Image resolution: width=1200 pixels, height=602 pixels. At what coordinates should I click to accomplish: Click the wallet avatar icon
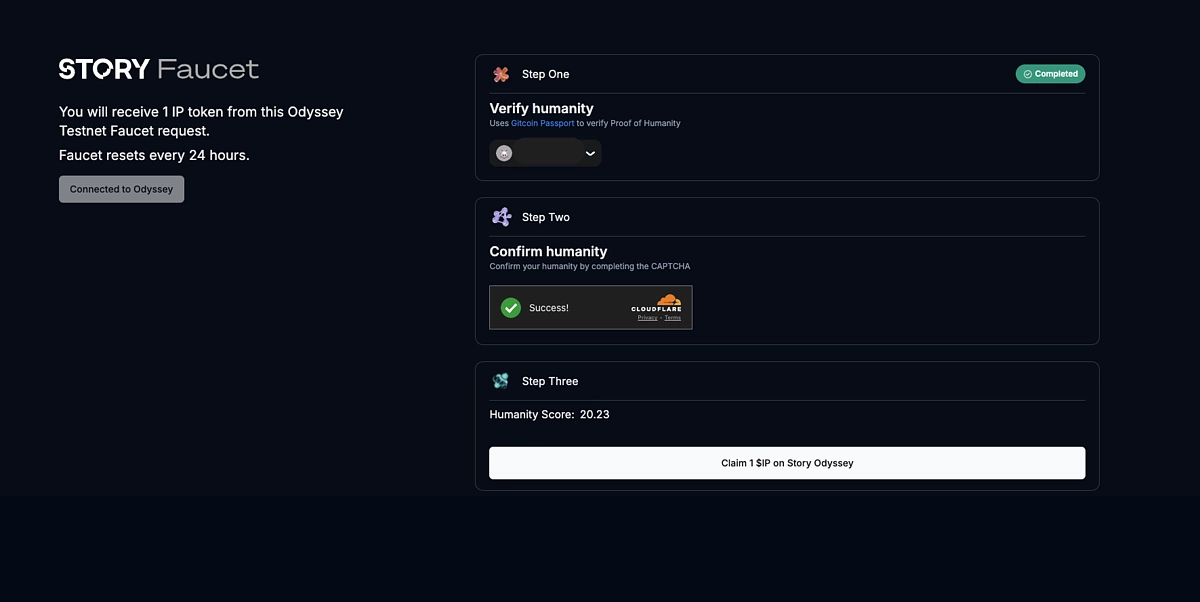click(504, 153)
